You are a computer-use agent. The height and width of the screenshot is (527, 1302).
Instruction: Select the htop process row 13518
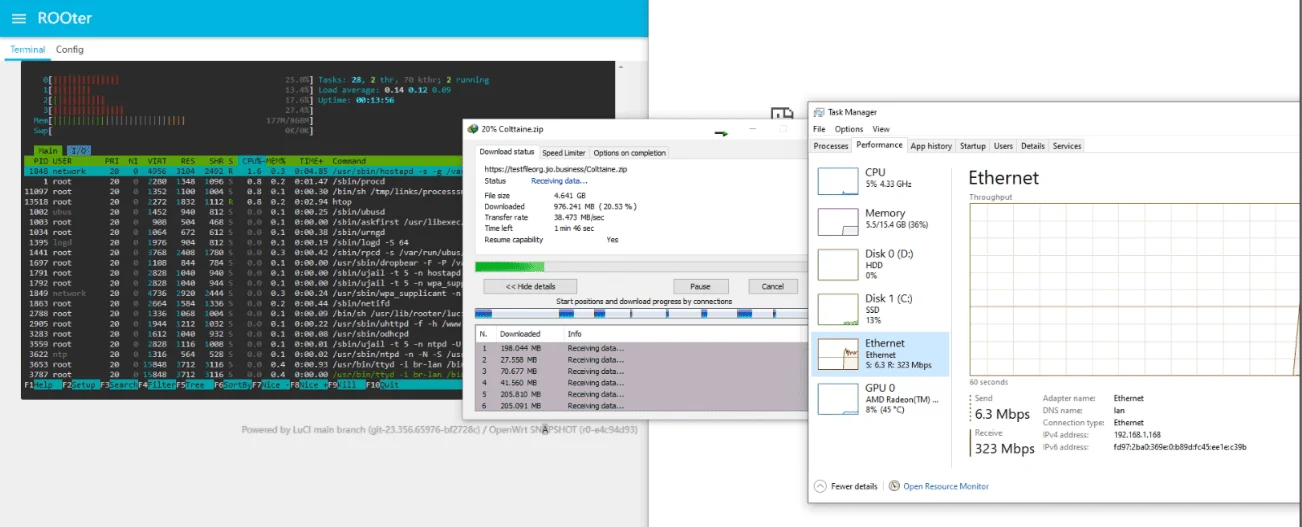243,201
